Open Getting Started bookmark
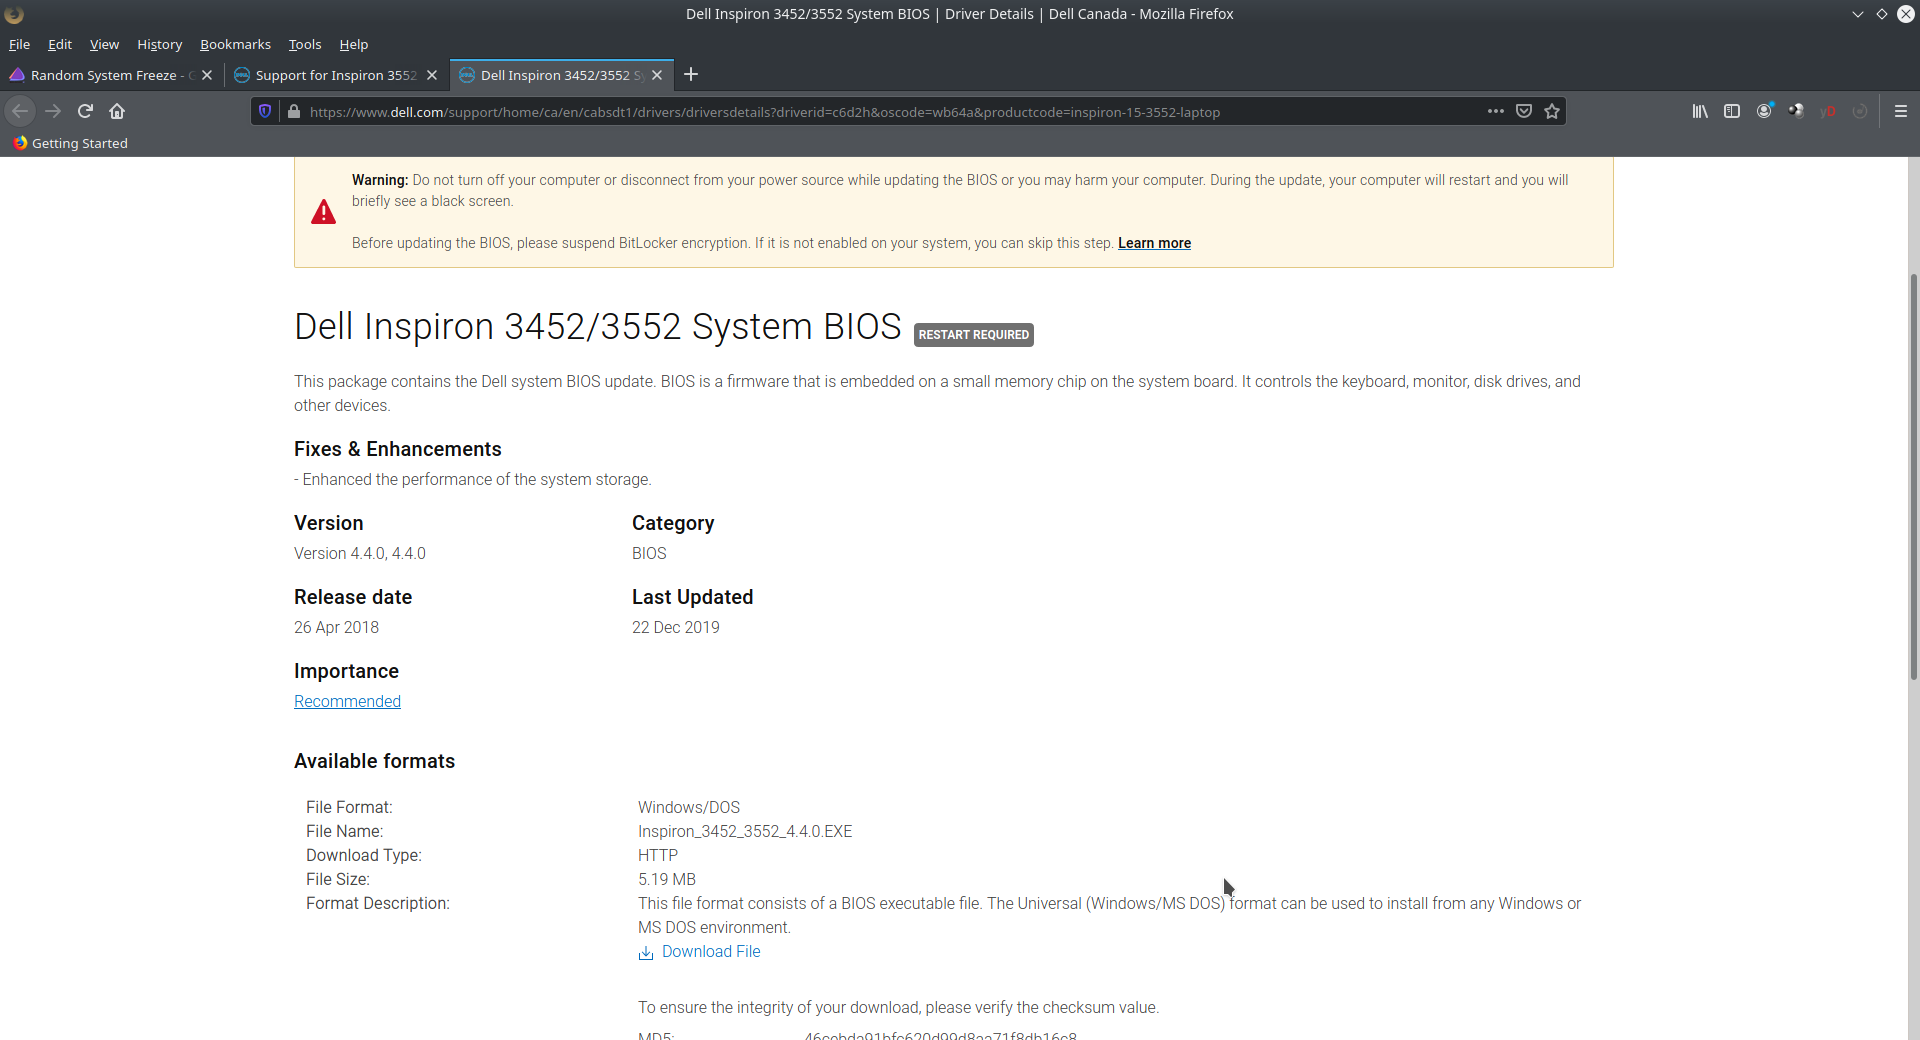Screen dimensions: 1920x1040 [x=70, y=143]
